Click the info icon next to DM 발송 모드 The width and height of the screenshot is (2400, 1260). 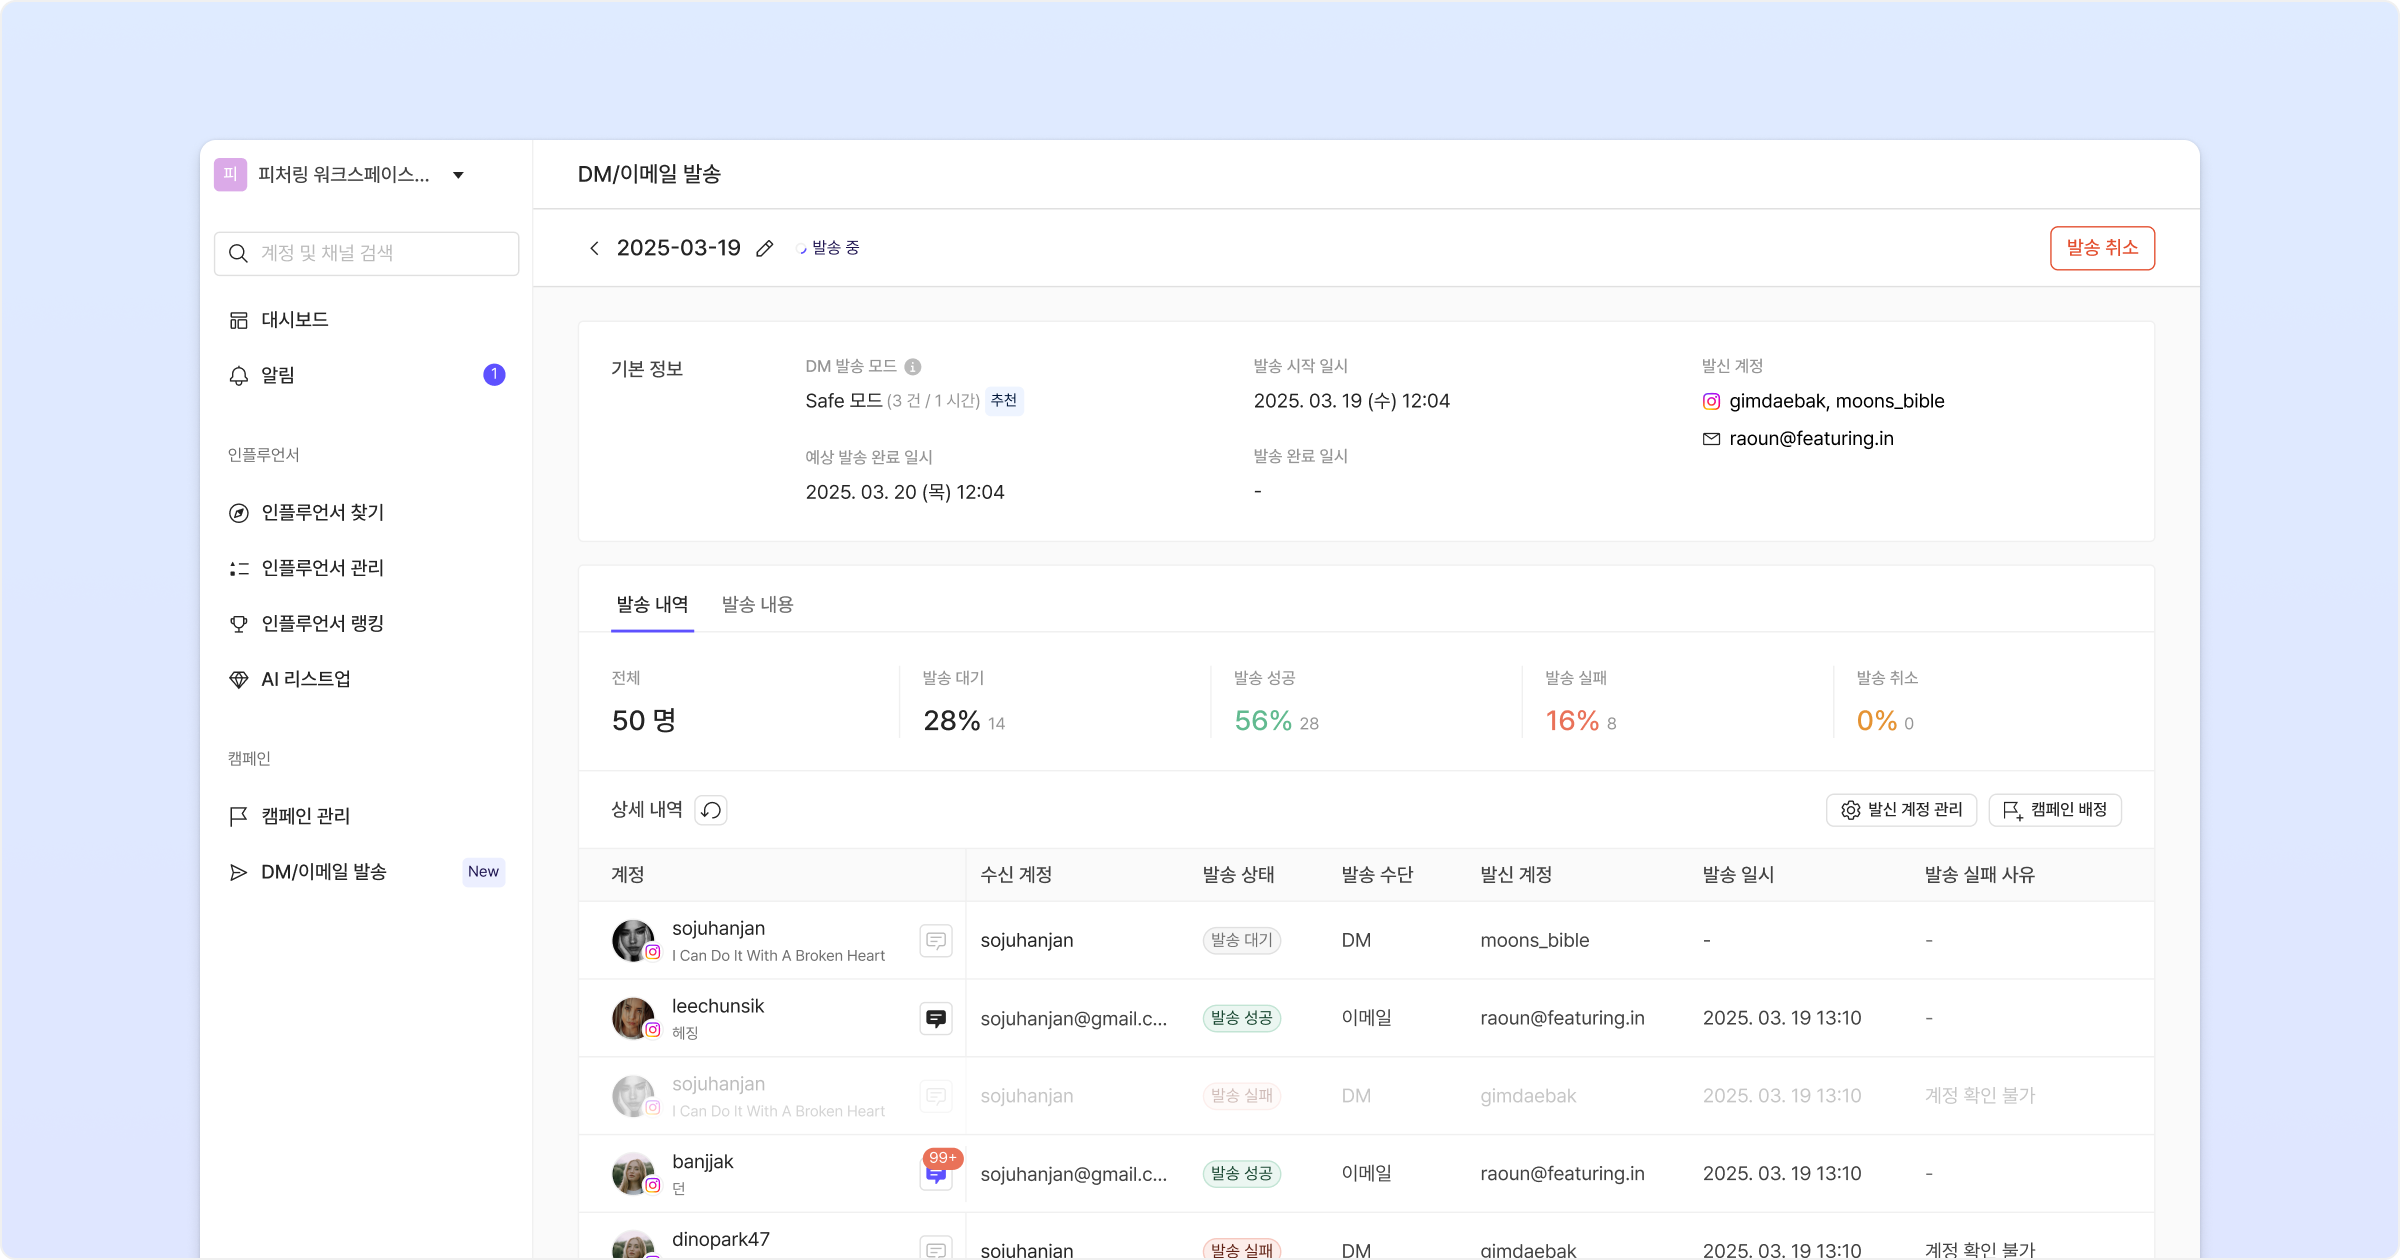tap(913, 367)
